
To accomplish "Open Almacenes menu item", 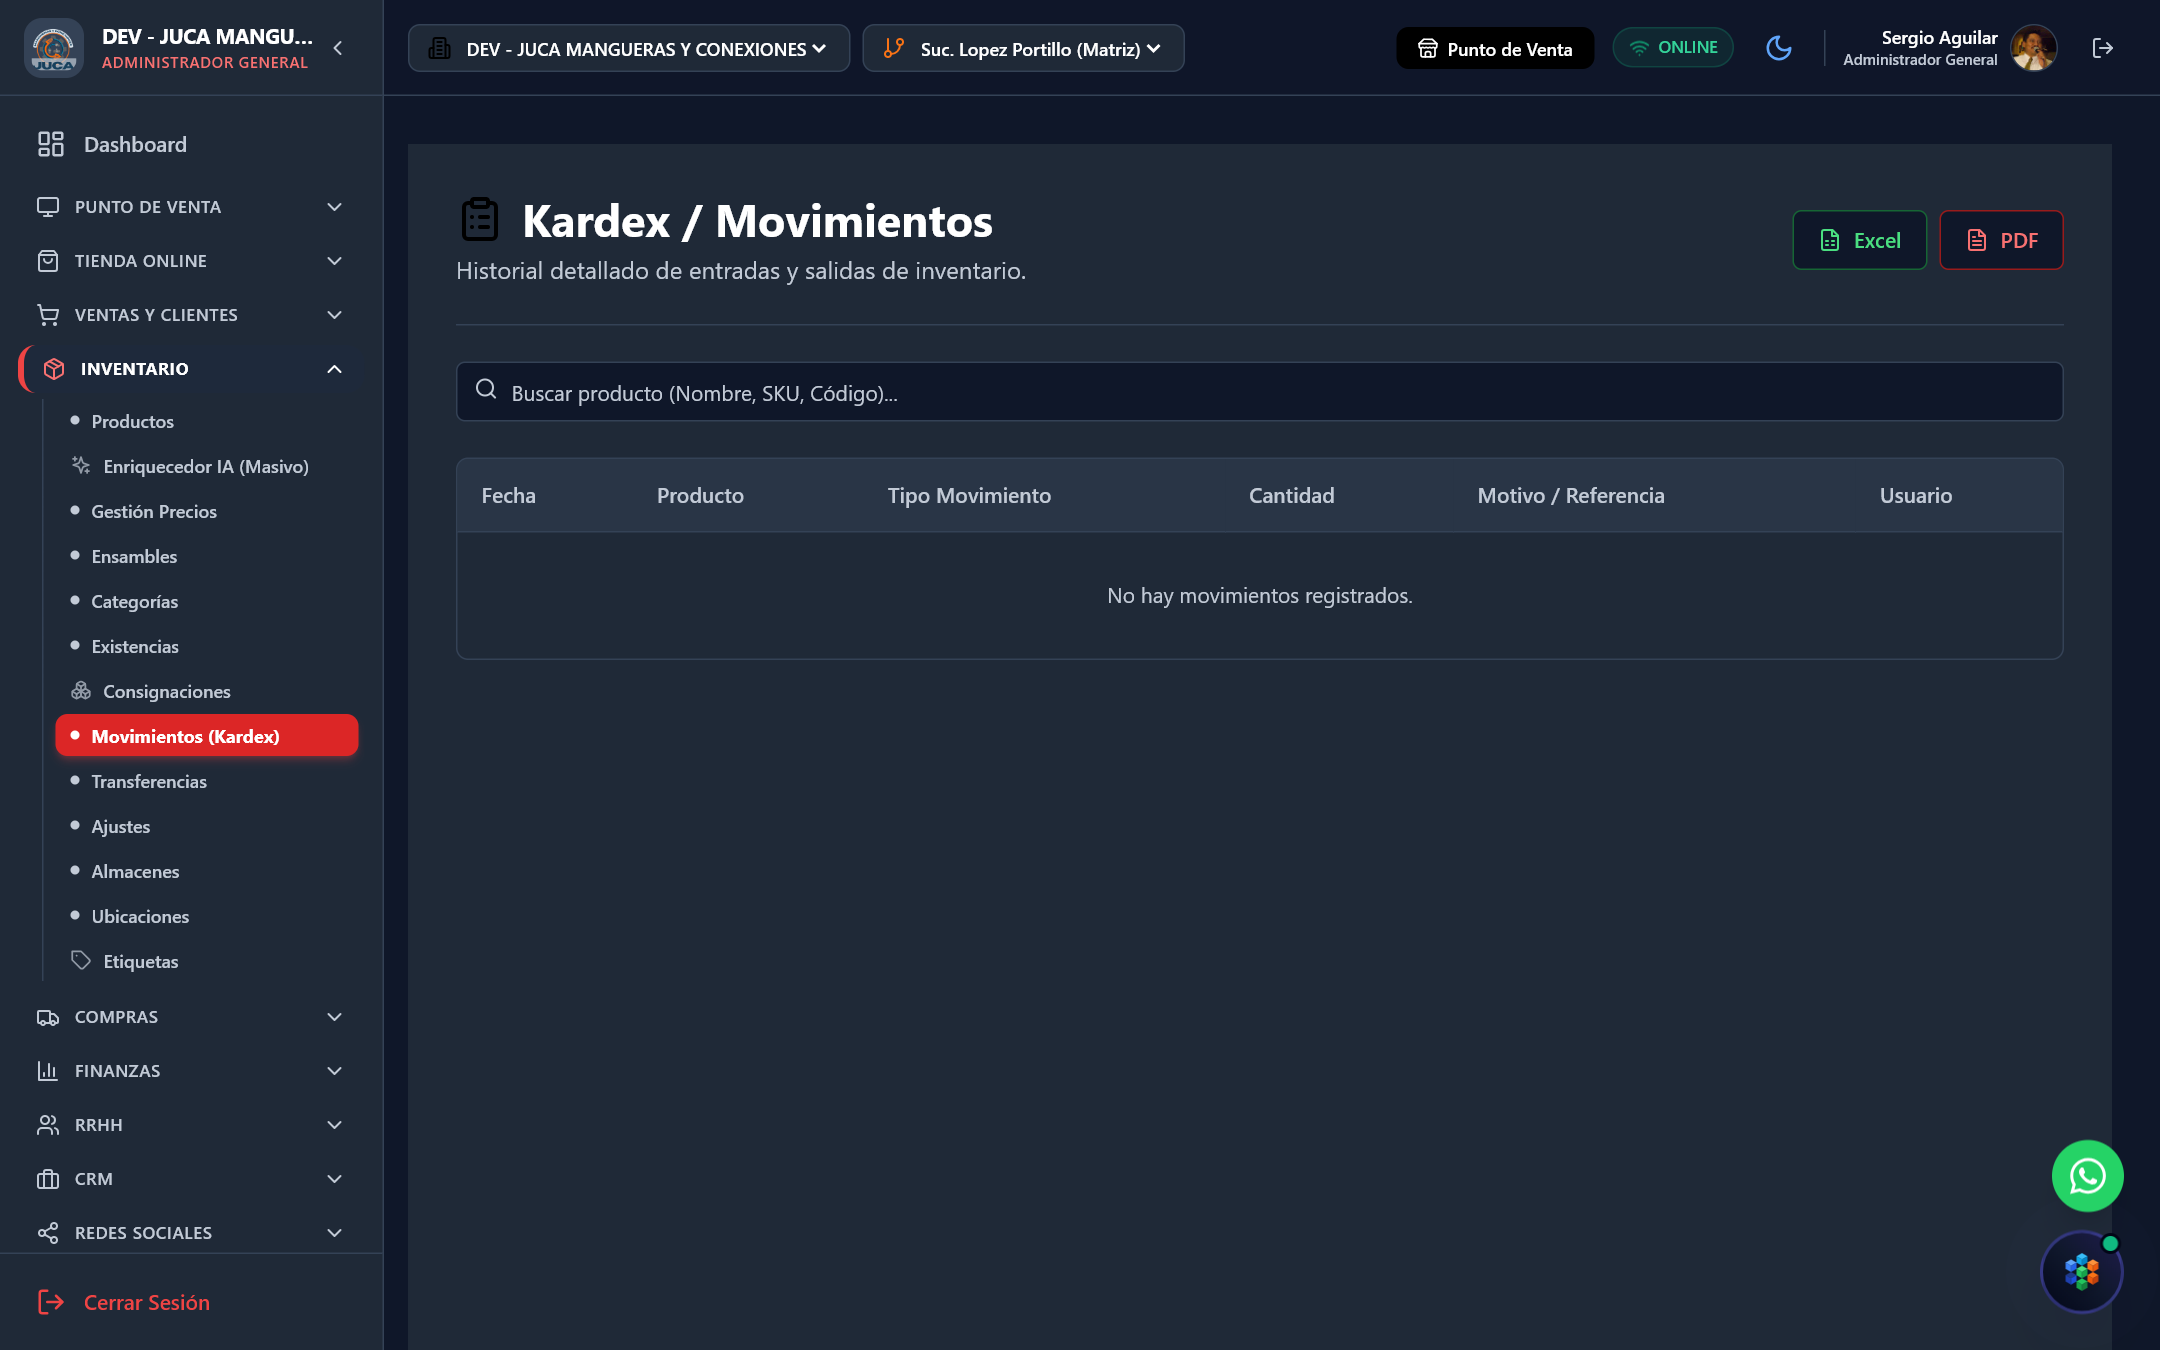I will 207,871.
